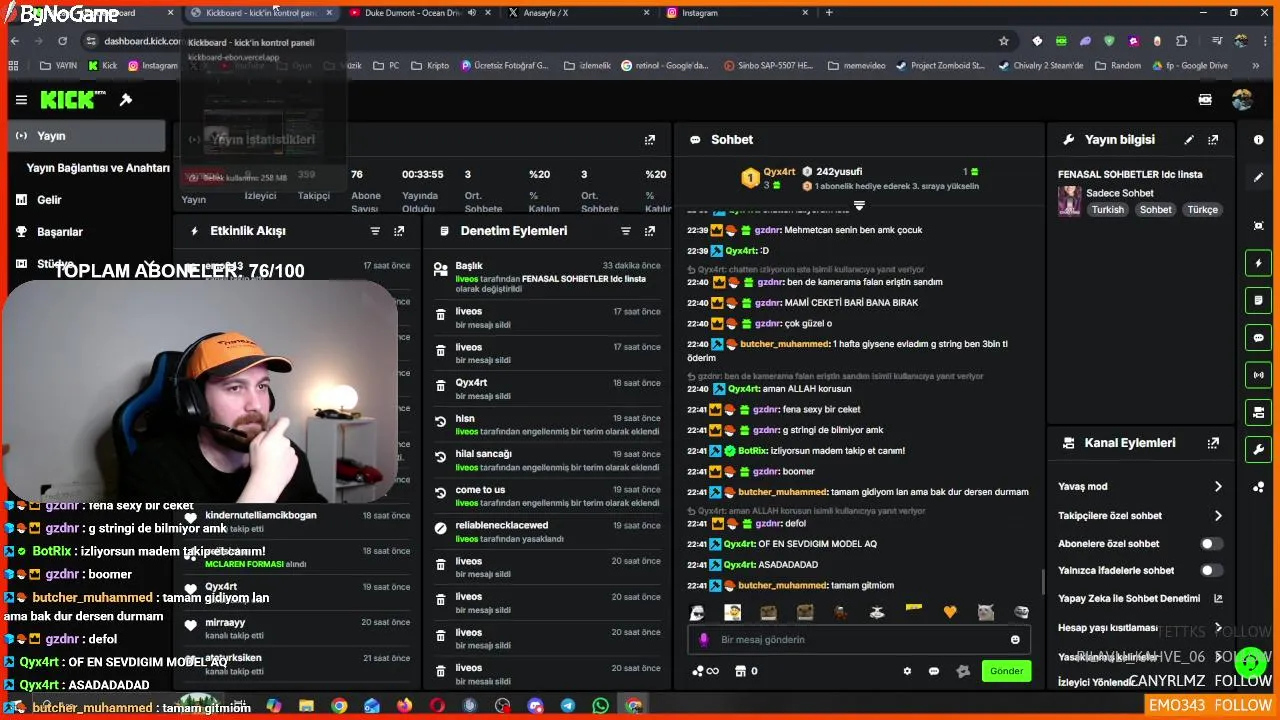
Task: Send the message with Gönder button
Action: coord(1006,671)
